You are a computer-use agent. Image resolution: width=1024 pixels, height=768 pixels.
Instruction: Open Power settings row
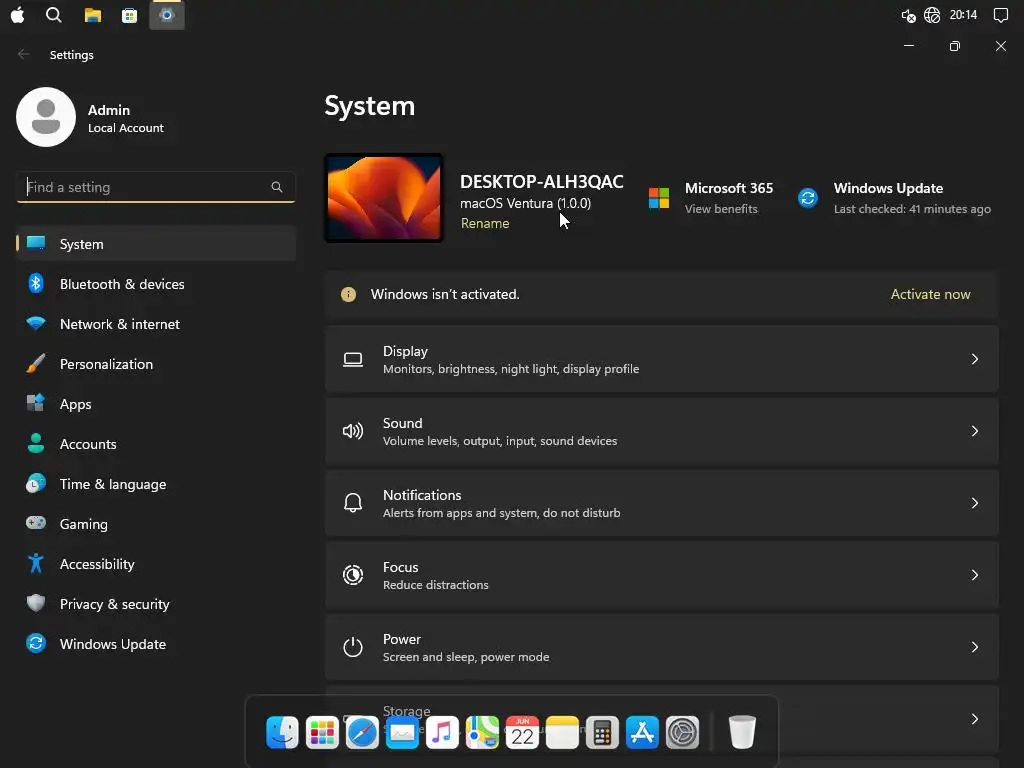[x=662, y=647]
